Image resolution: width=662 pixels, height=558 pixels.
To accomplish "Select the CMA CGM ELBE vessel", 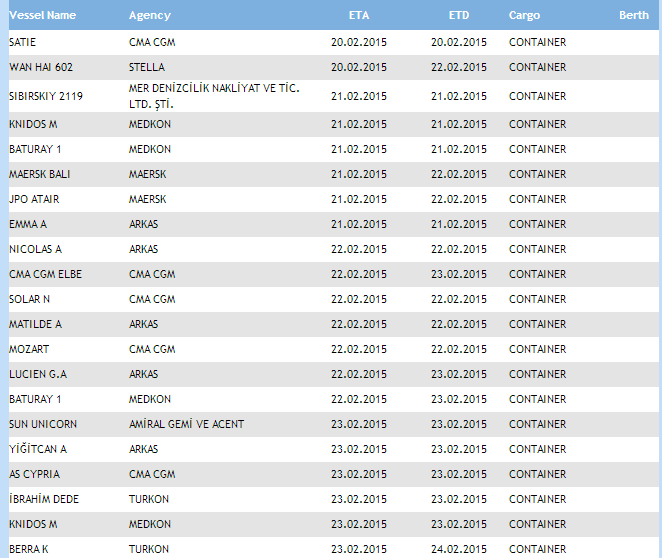I will tap(43, 274).
